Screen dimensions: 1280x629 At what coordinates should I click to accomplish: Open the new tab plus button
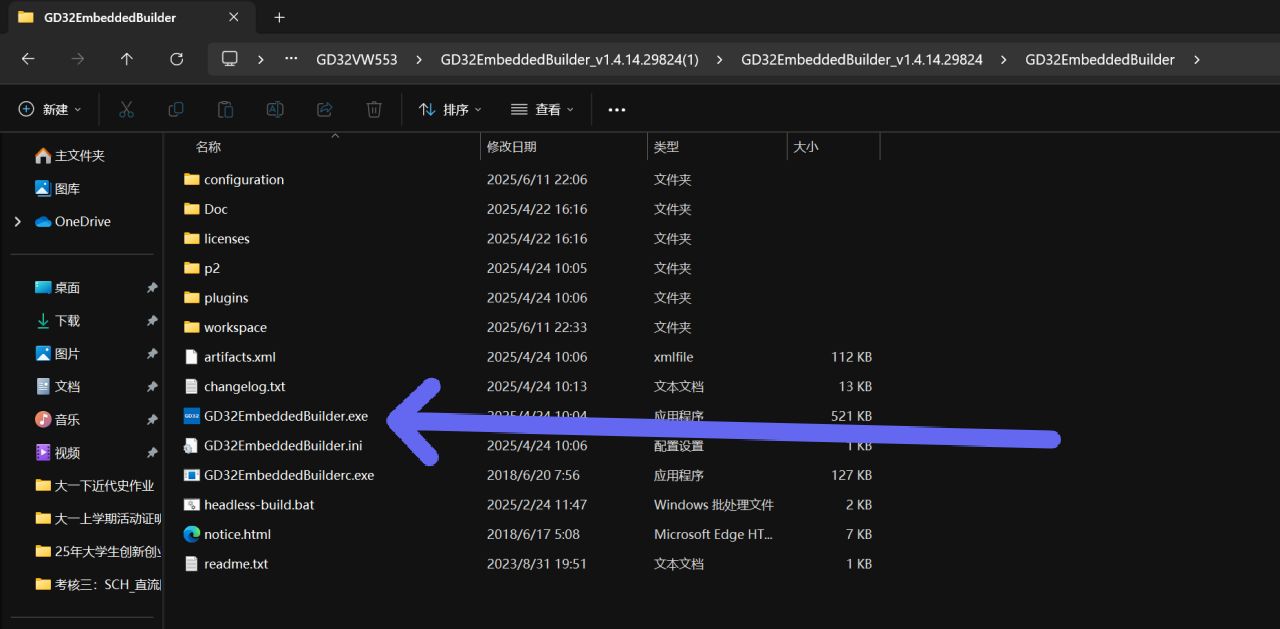[x=279, y=17]
